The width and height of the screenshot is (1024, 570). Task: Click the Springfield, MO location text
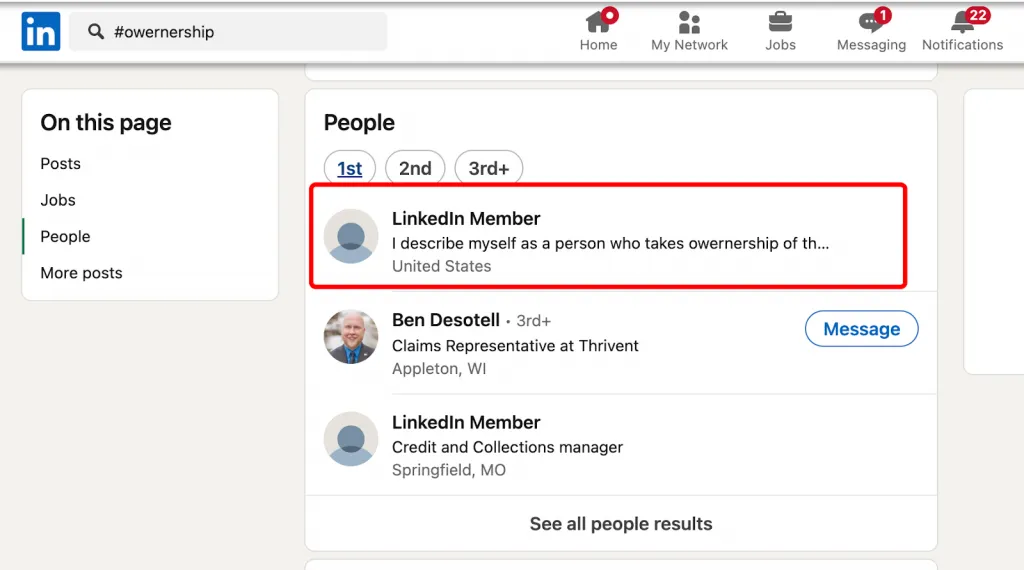click(x=449, y=470)
